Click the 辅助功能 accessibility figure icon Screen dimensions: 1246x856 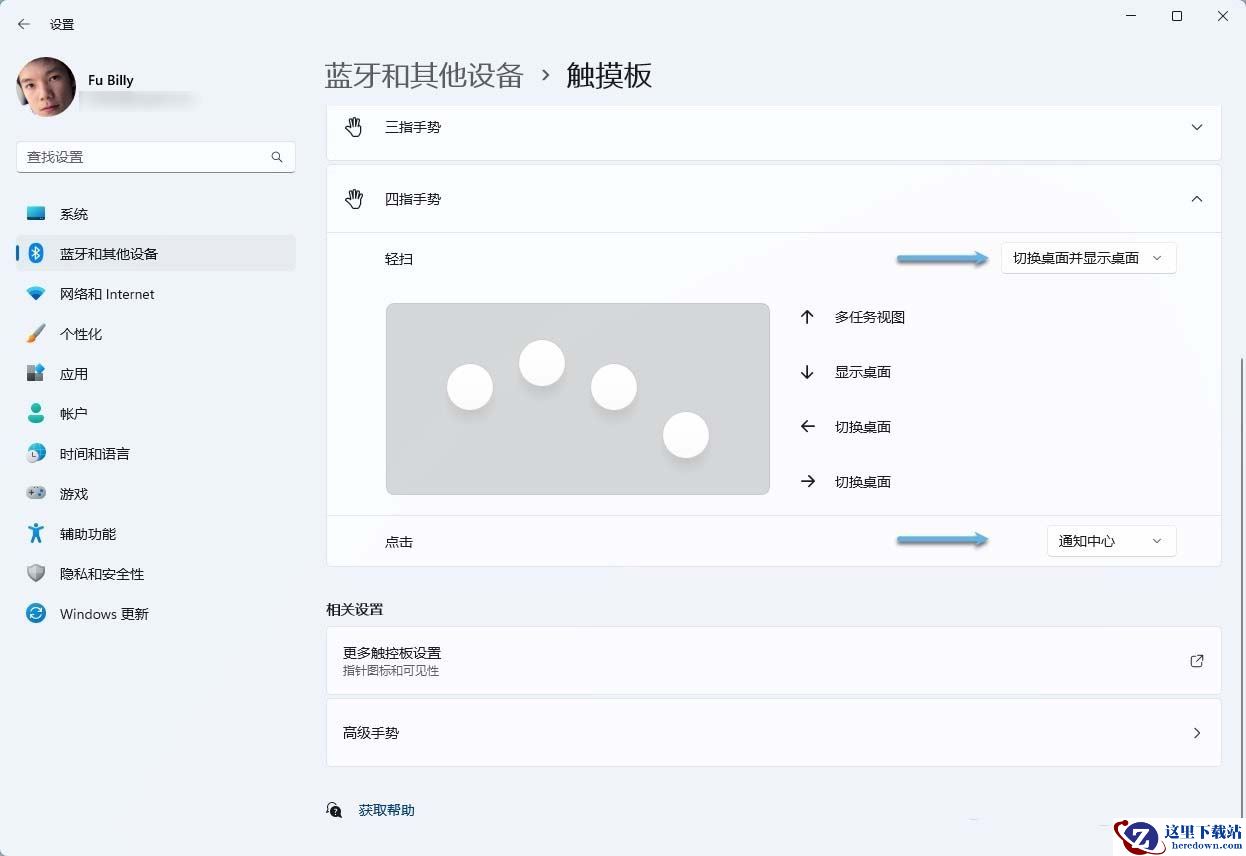click(x=36, y=534)
